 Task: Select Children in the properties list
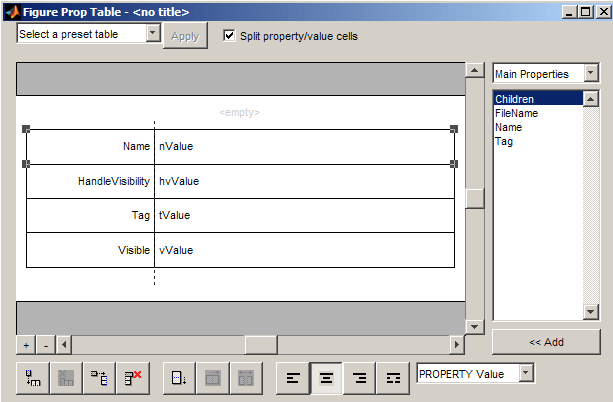pyautogui.click(x=538, y=99)
